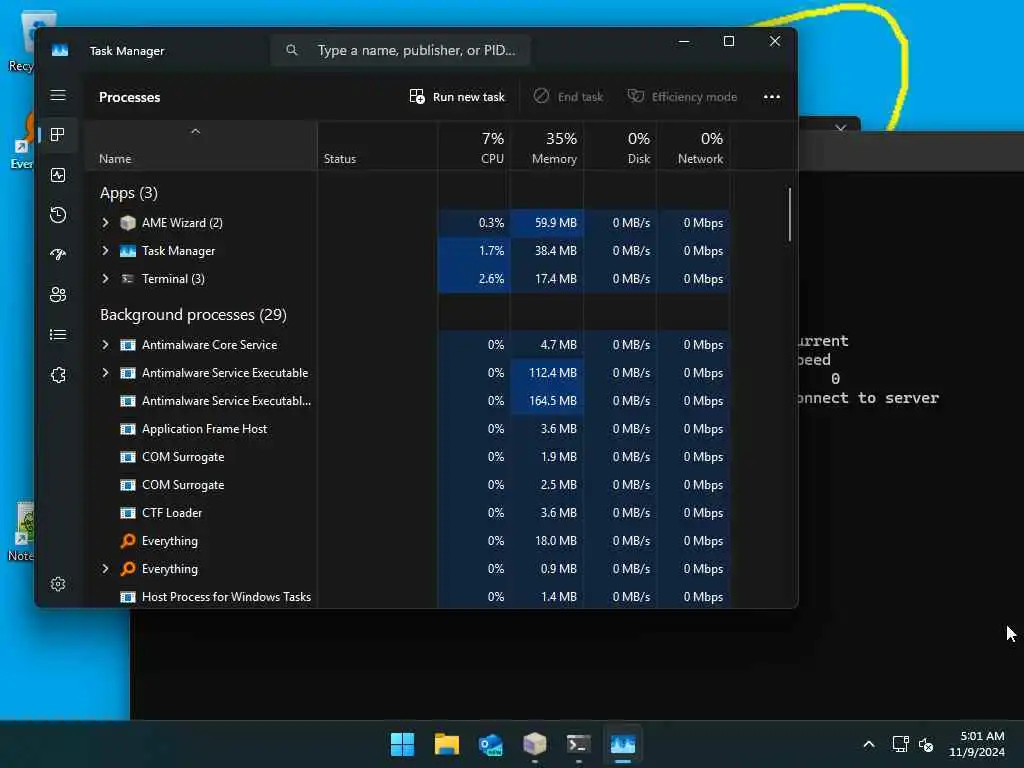Select the Processes page icon in sidebar
This screenshot has width=1024, height=768.
[58, 135]
